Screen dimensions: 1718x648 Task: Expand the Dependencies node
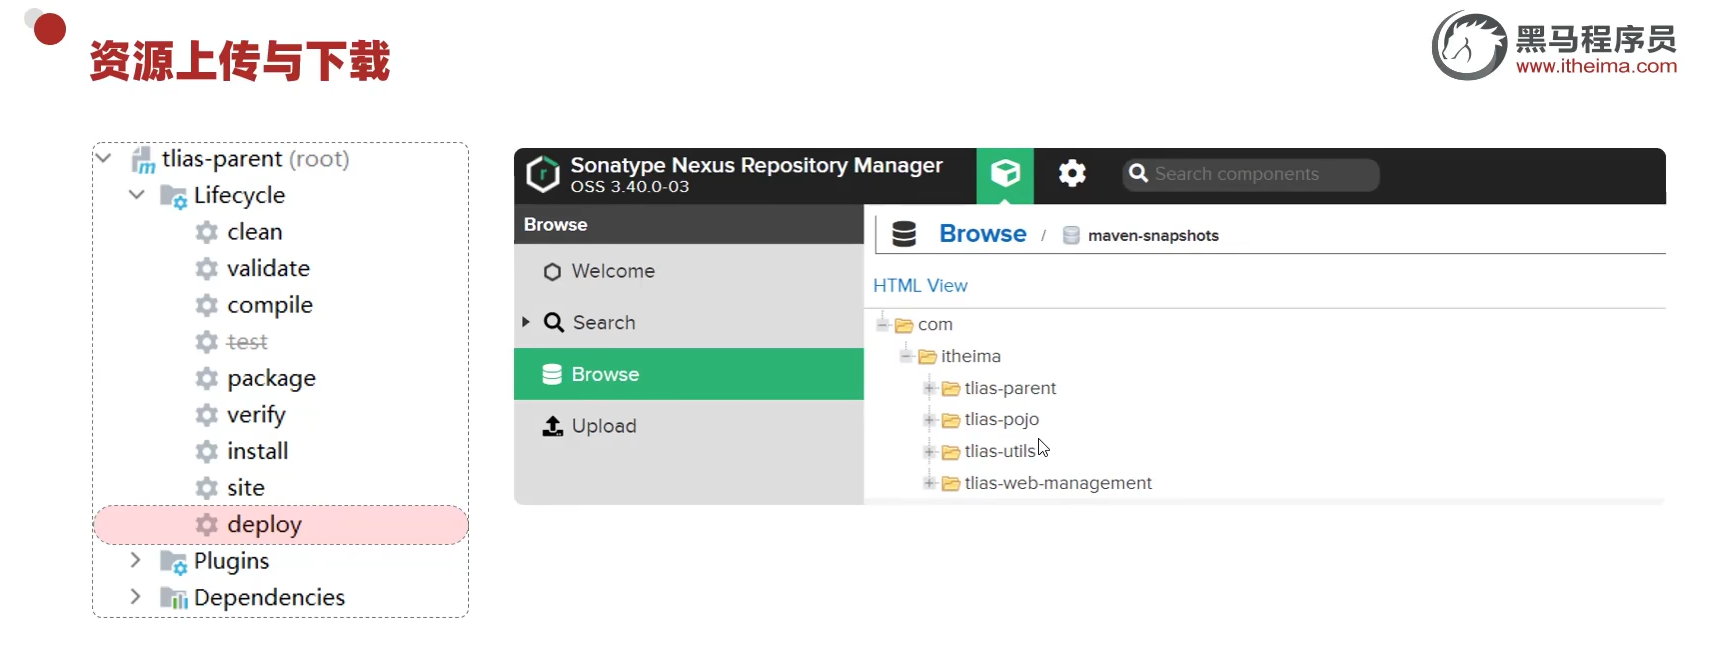coord(136,597)
